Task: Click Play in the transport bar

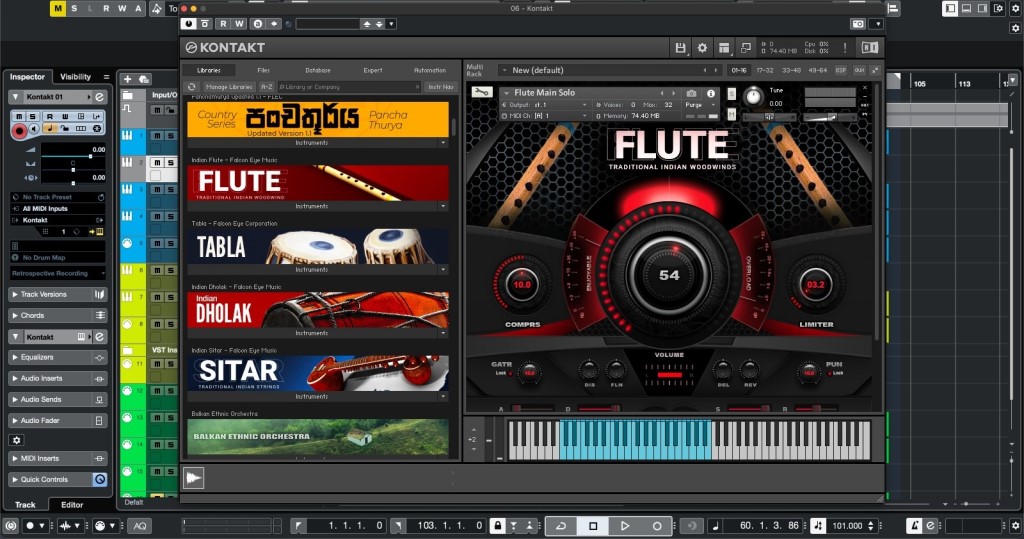Action: tap(624, 525)
